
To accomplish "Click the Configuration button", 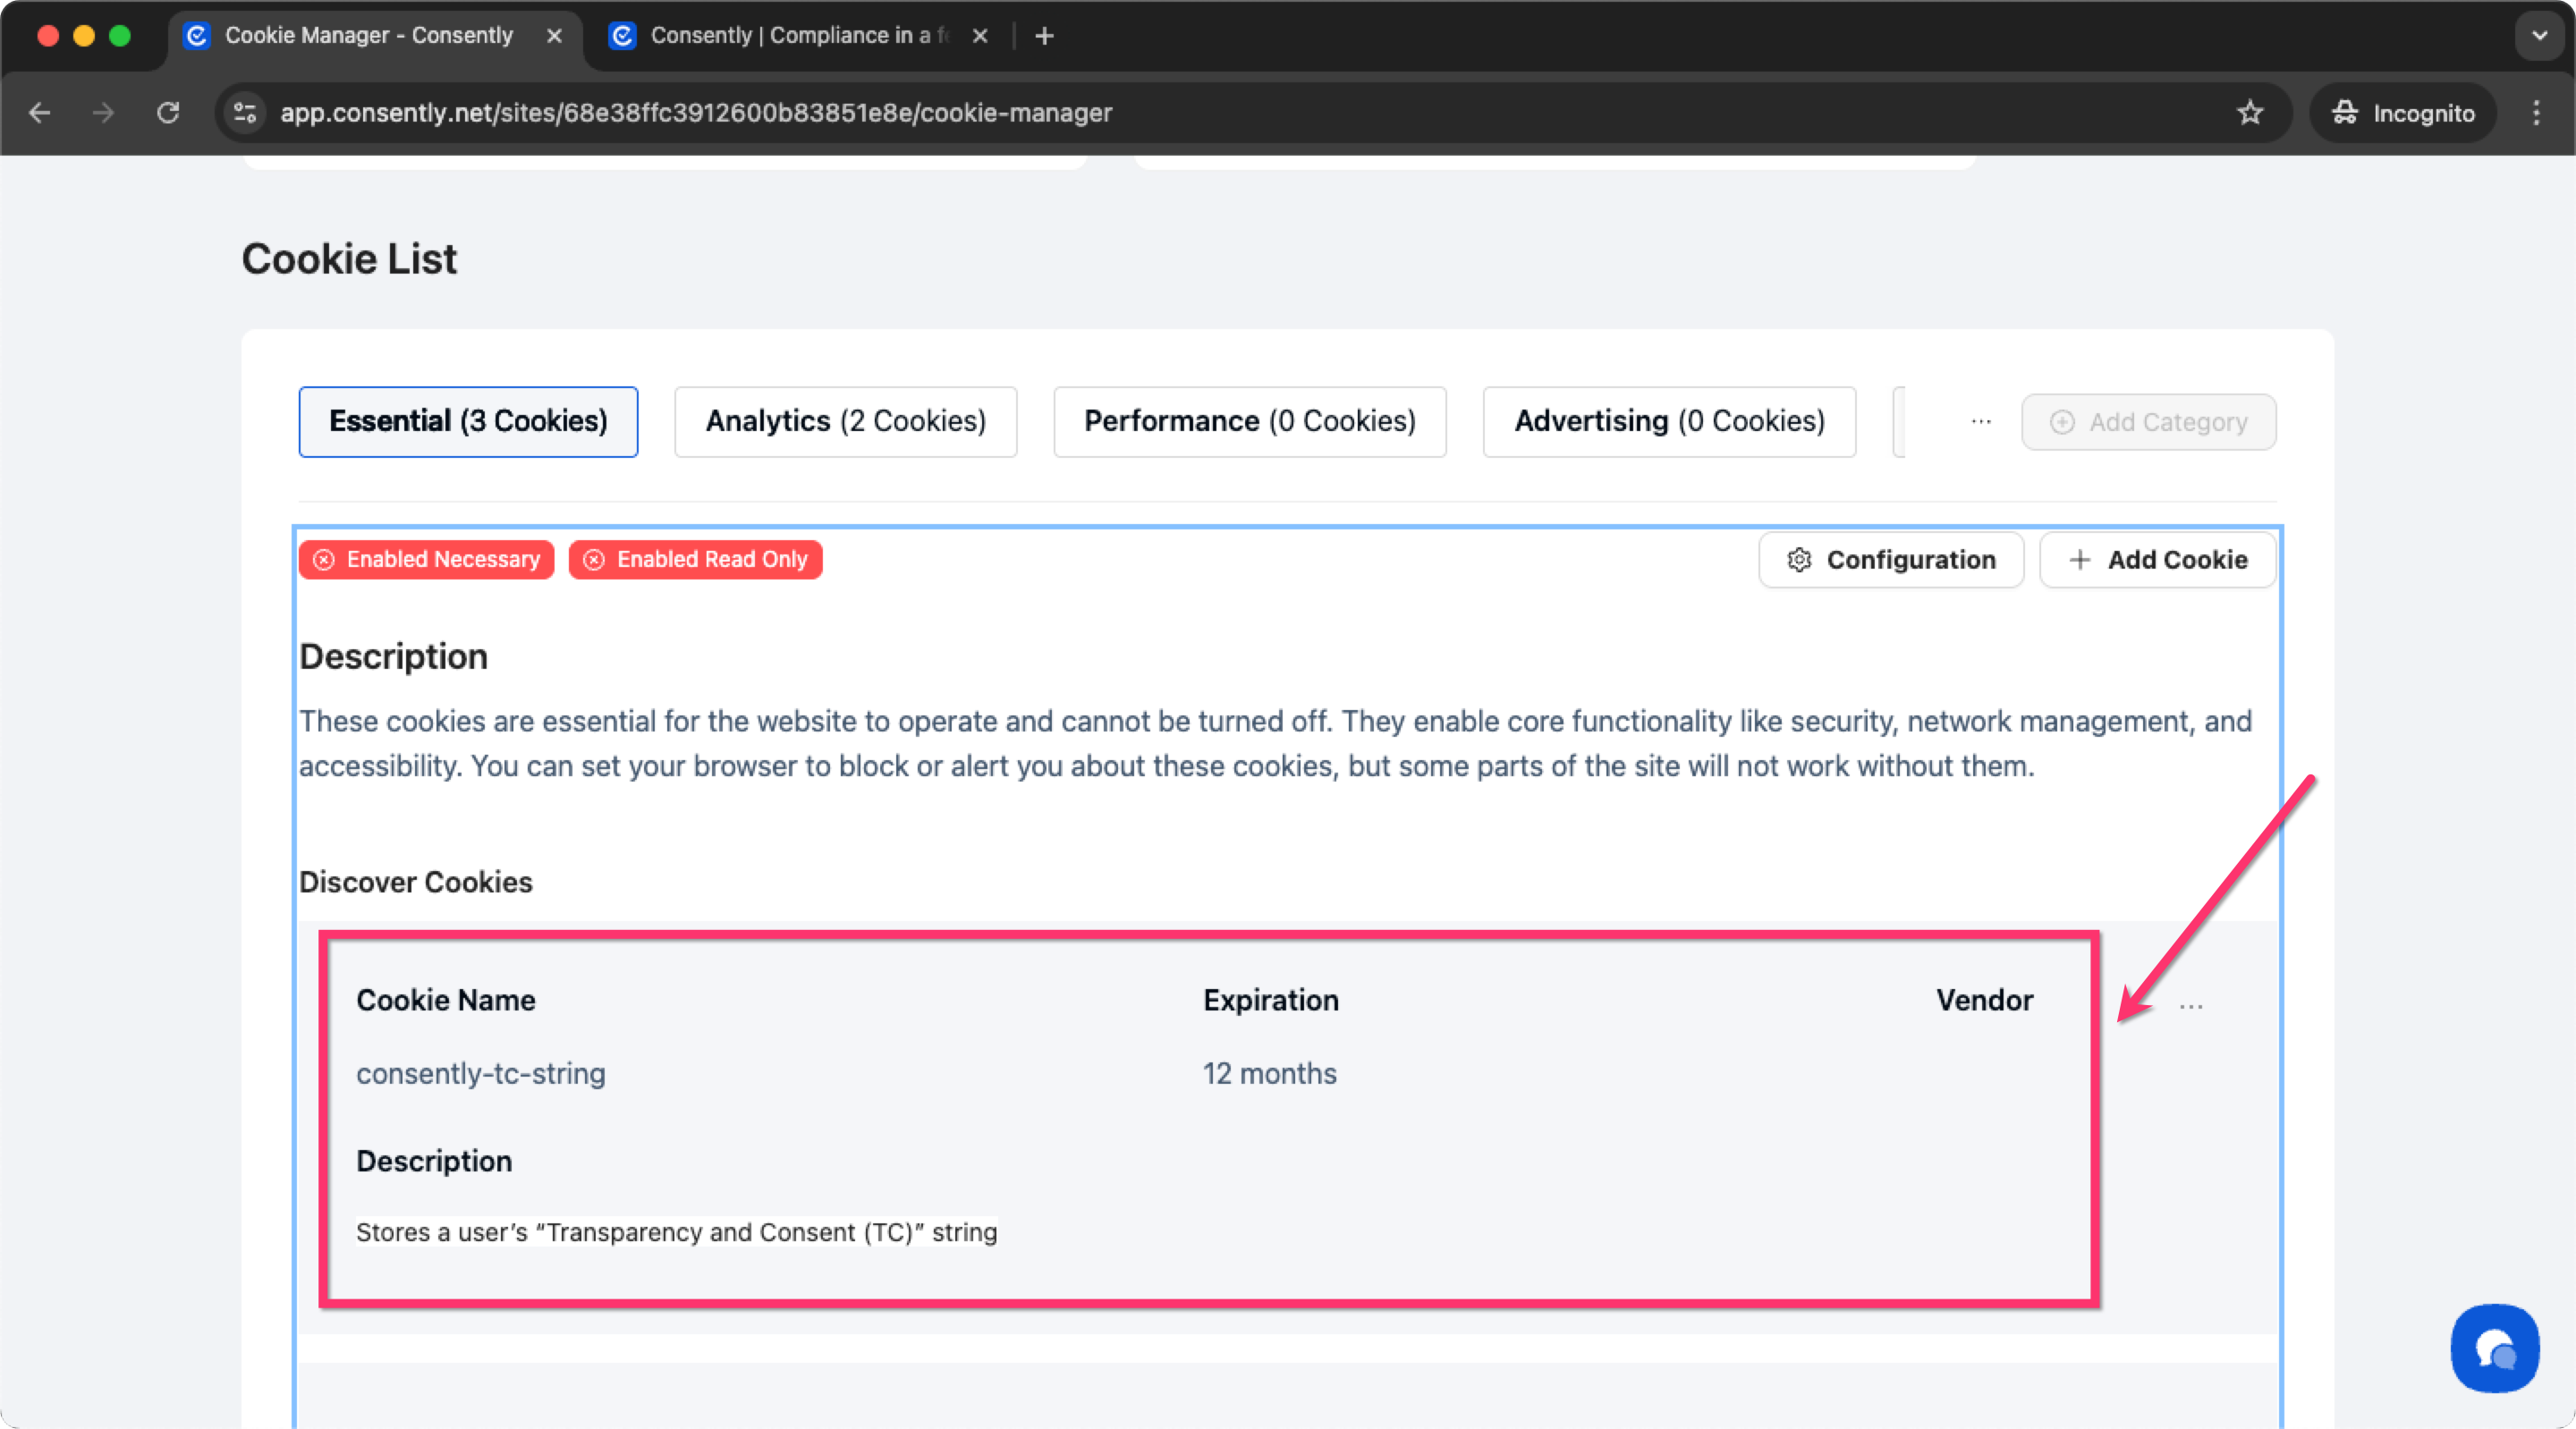I will pyautogui.click(x=1890, y=560).
